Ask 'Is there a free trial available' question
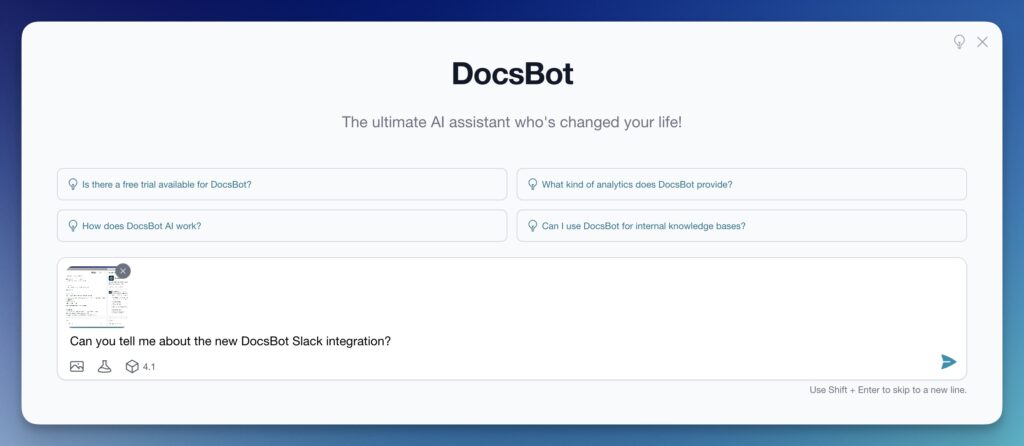 point(166,184)
